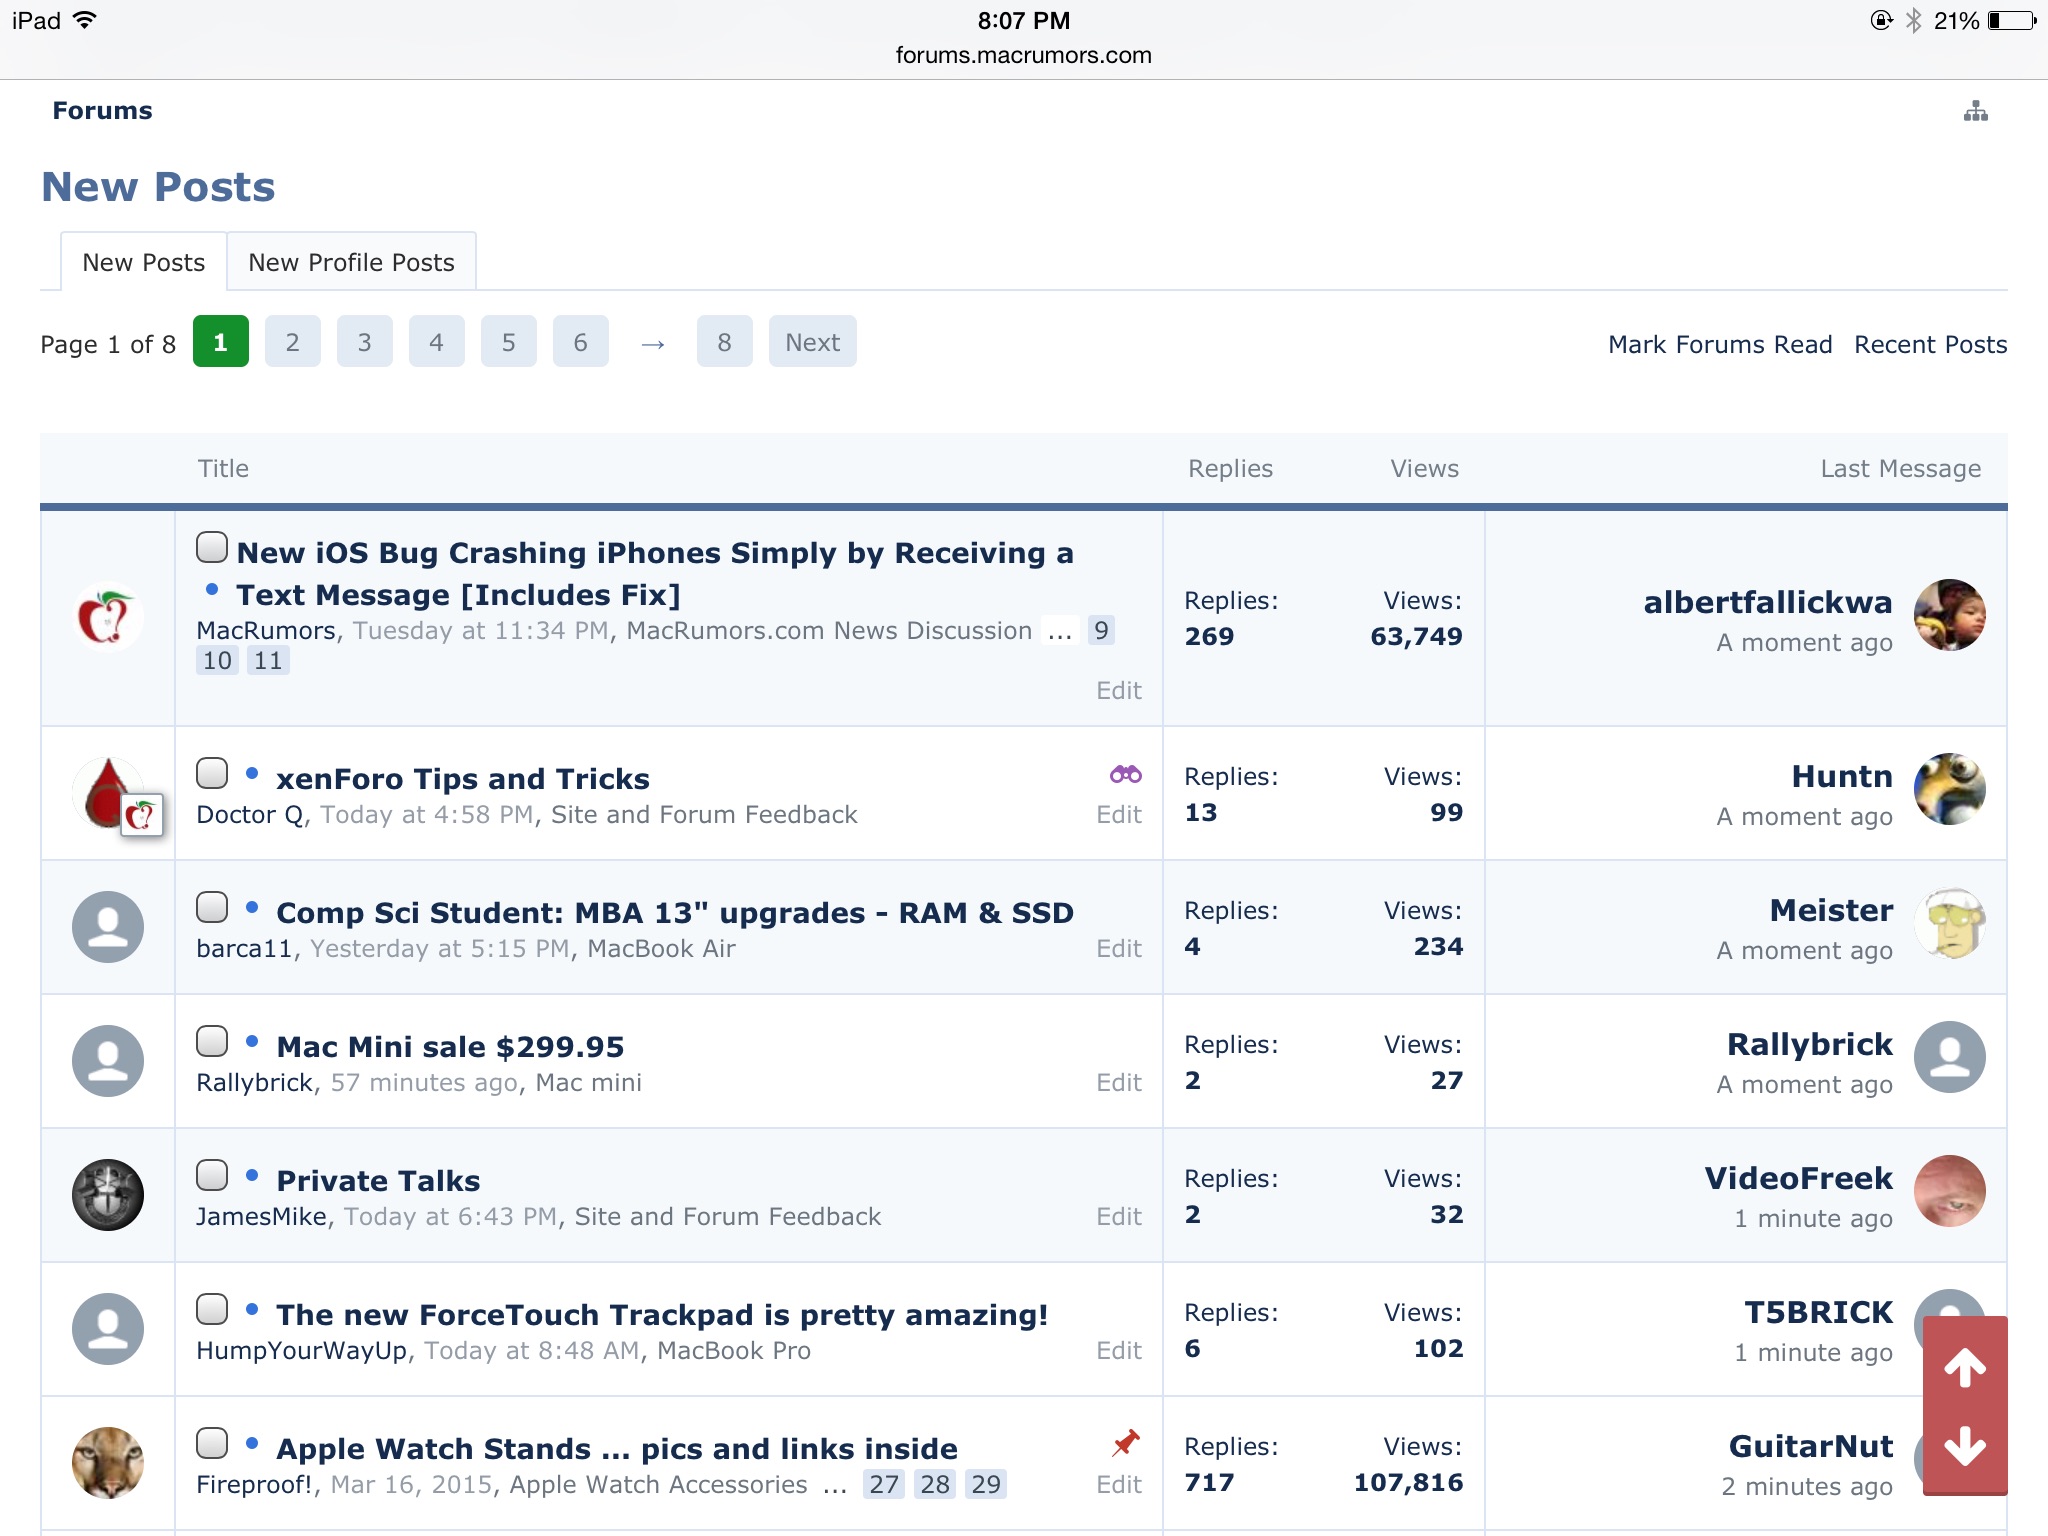This screenshot has height=1536, width=2048.
Task: Tick the Private Talks thread checkbox
Action: (212, 1175)
